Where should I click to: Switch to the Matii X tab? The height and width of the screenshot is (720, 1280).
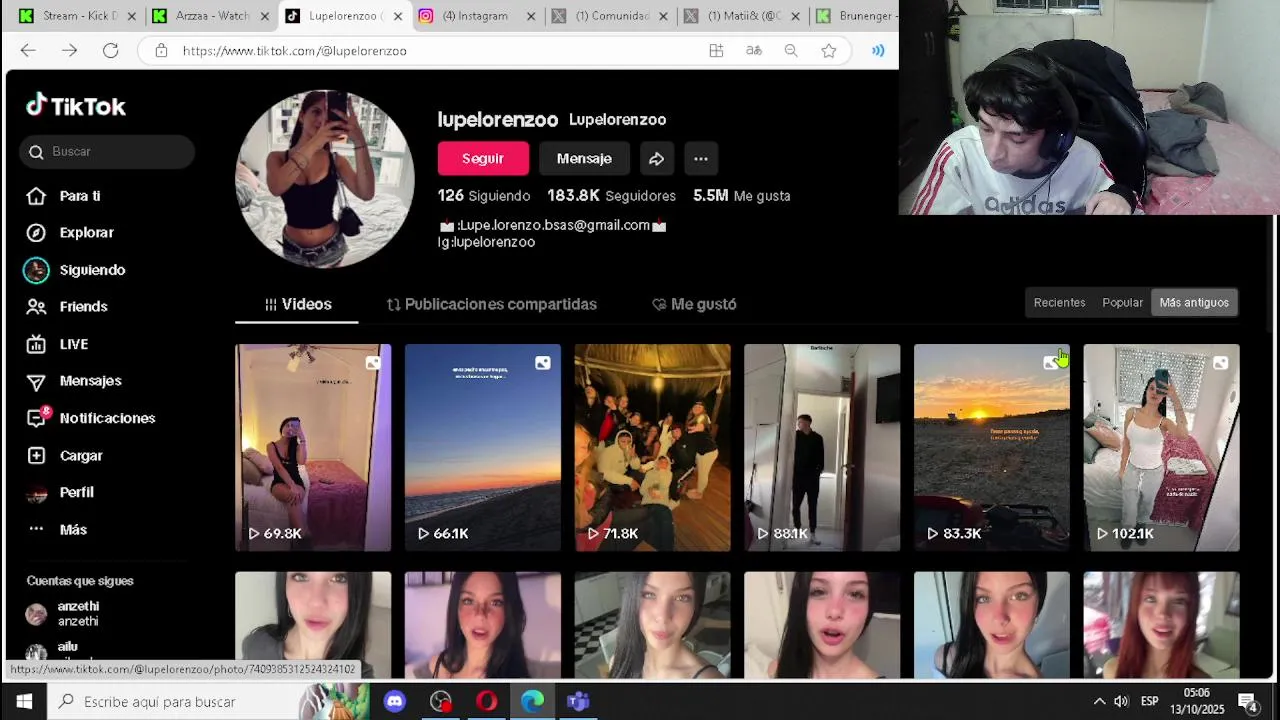tap(744, 16)
